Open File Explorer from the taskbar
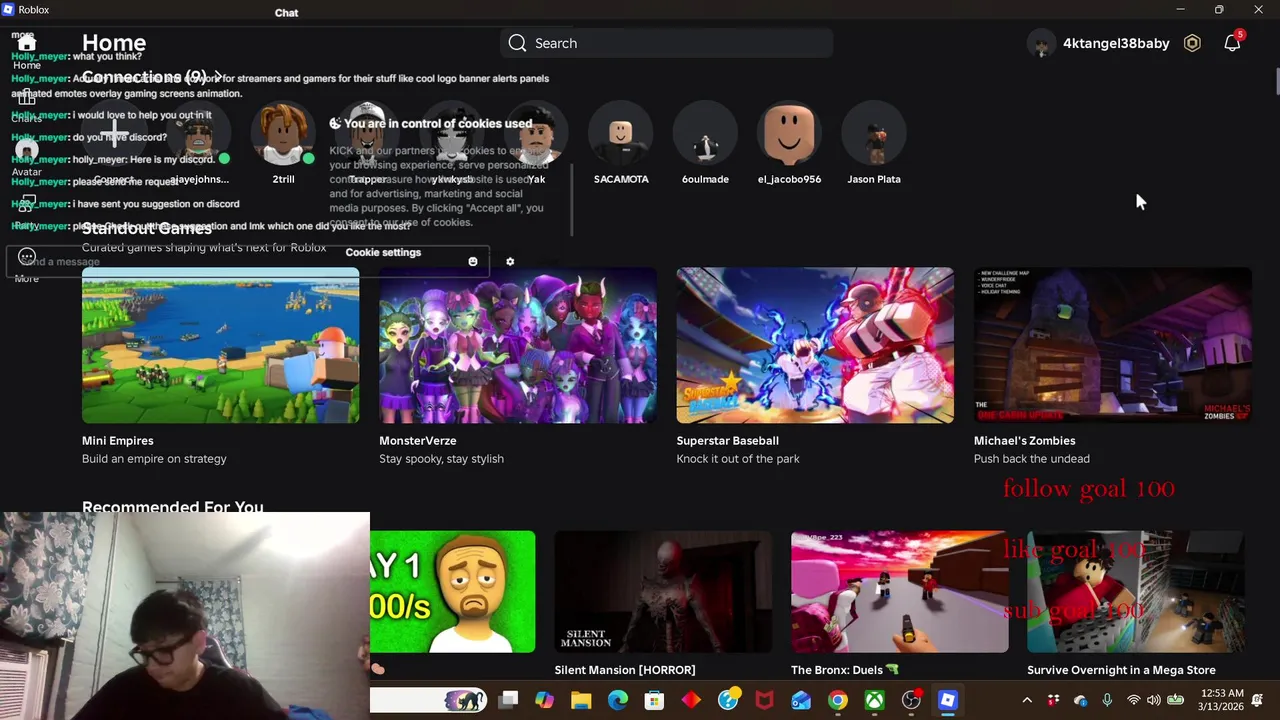Viewport: 1280px width, 720px height. pos(581,700)
